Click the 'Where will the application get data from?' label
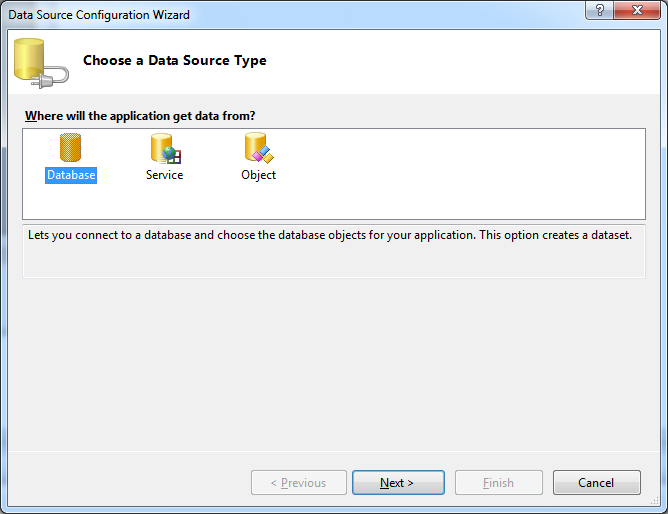This screenshot has height=514, width=668. click(x=140, y=116)
